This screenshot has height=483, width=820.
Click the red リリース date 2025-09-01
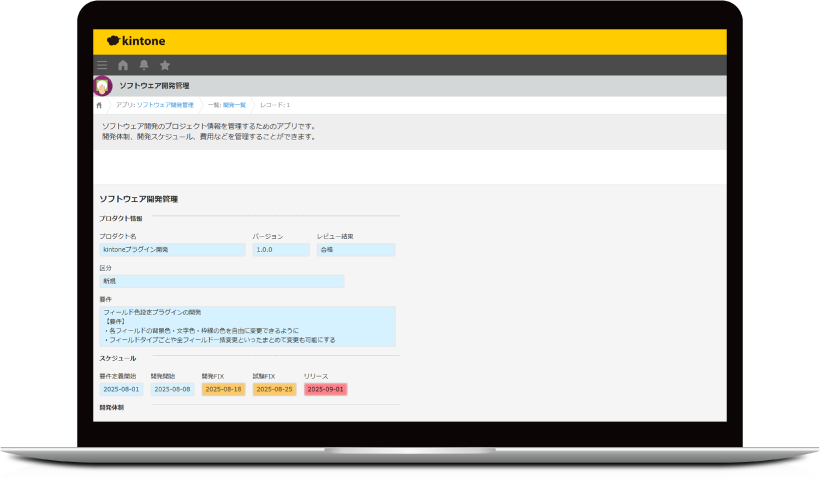(325, 389)
